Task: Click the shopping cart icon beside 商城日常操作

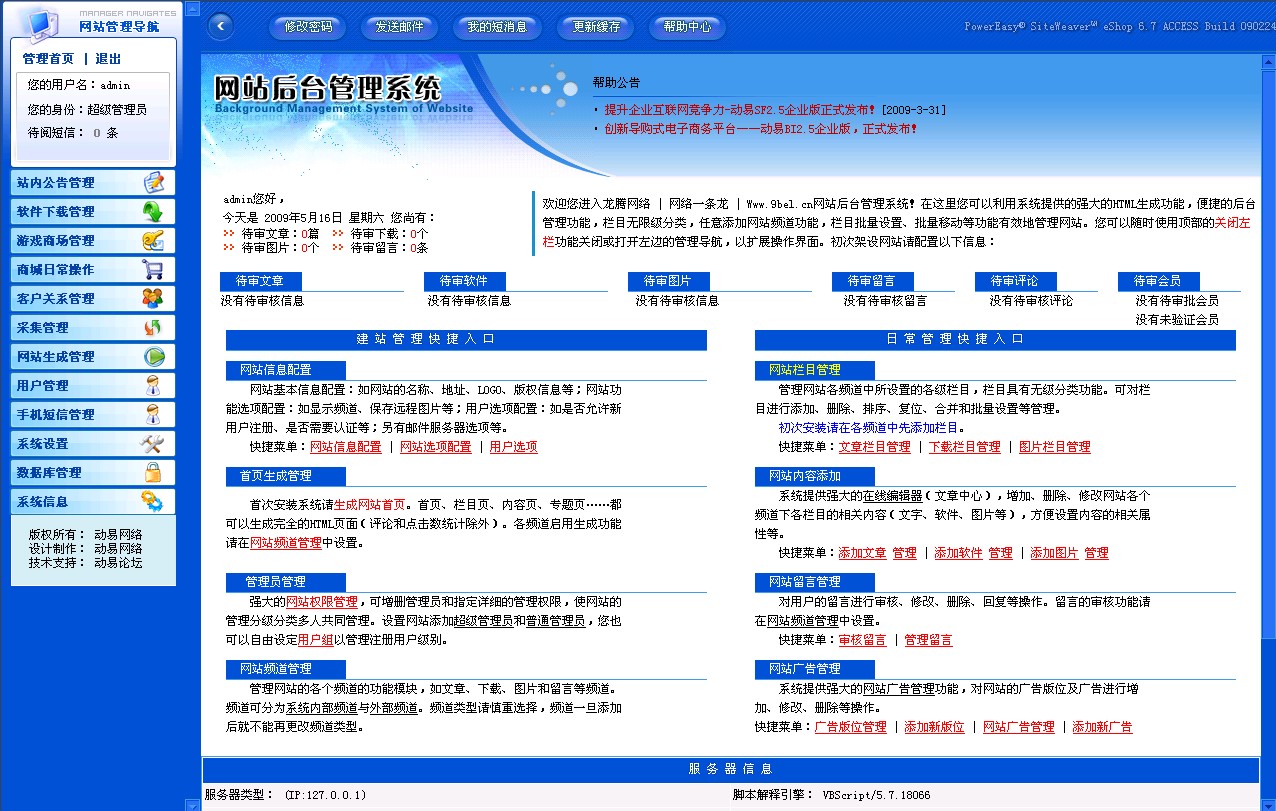Action: [x=153, y=270]
